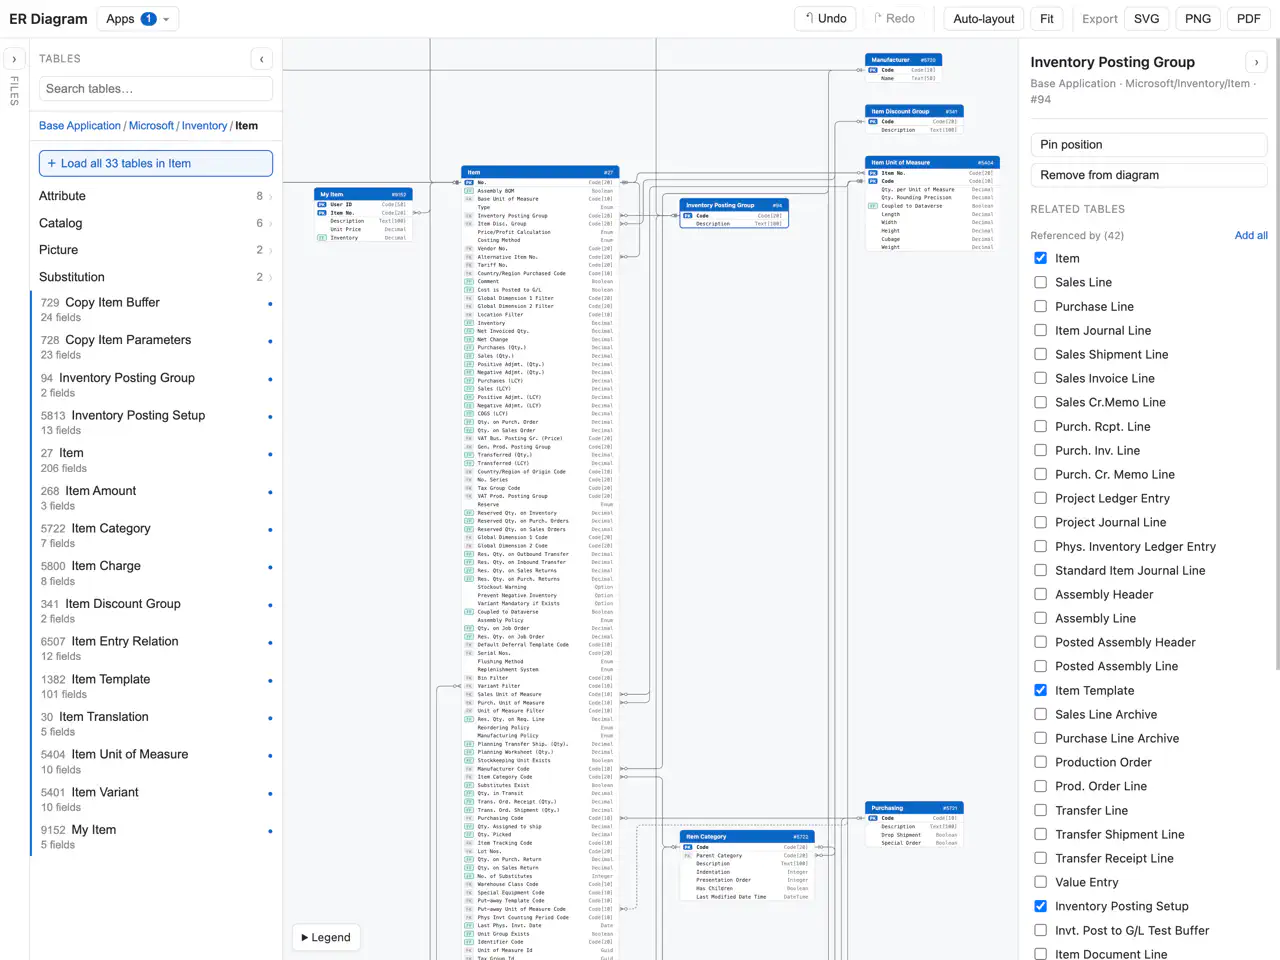The width and height of the screenshot is (1280, 960).
Task: Click Pin position button
Action: [1149, 144]
